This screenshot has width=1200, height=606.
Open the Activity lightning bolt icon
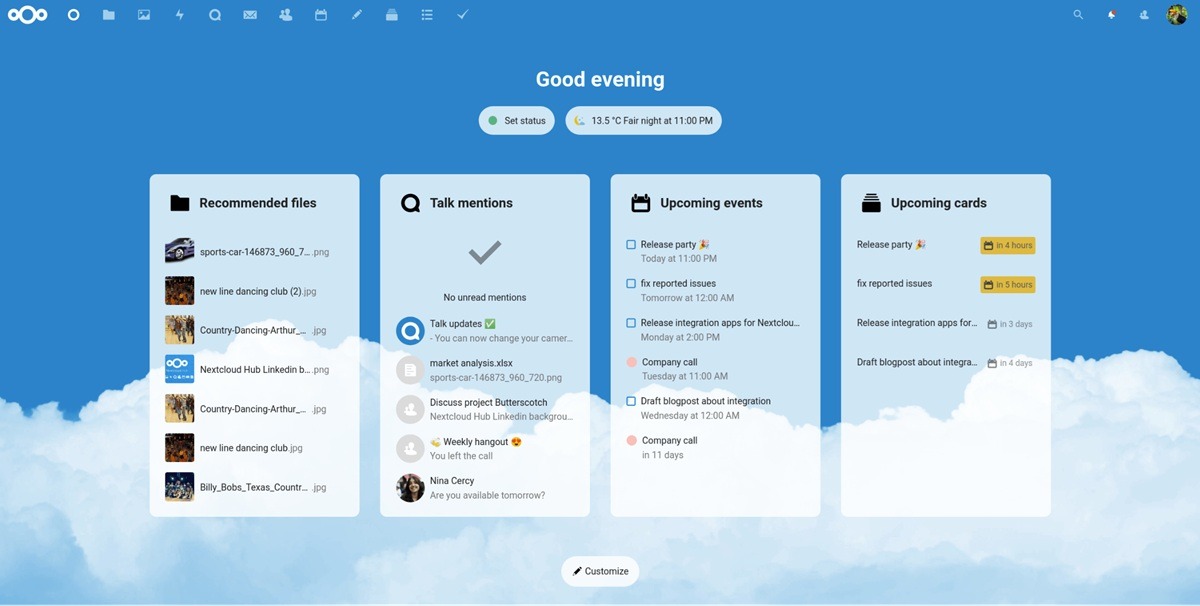[x=180, y=15]
